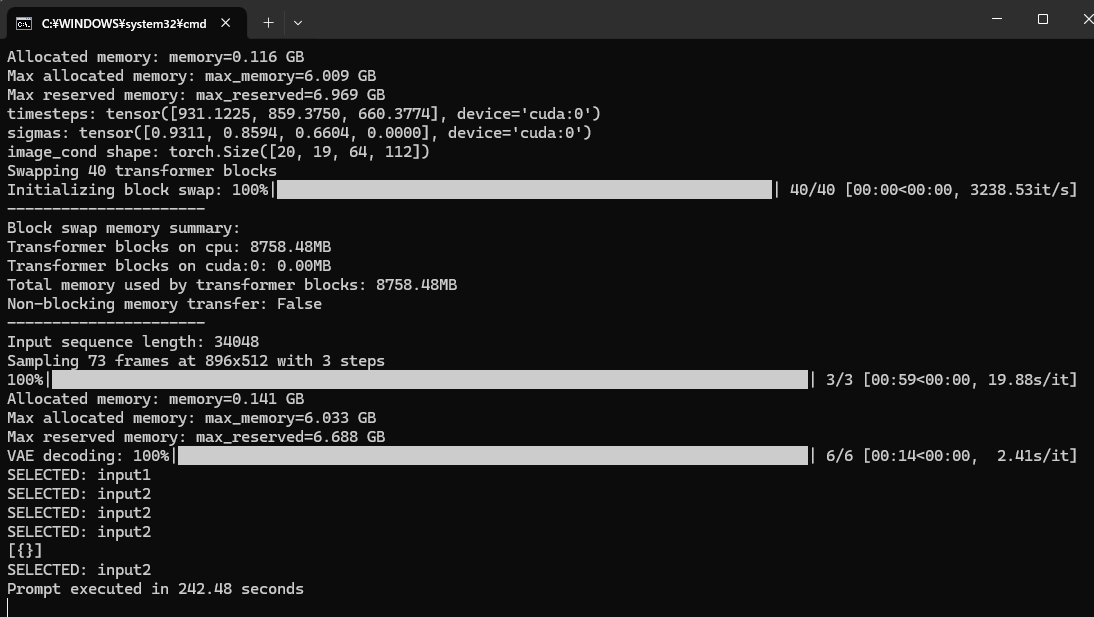
Task: Click the empty title bar drag area
Action: click(640, 20)
